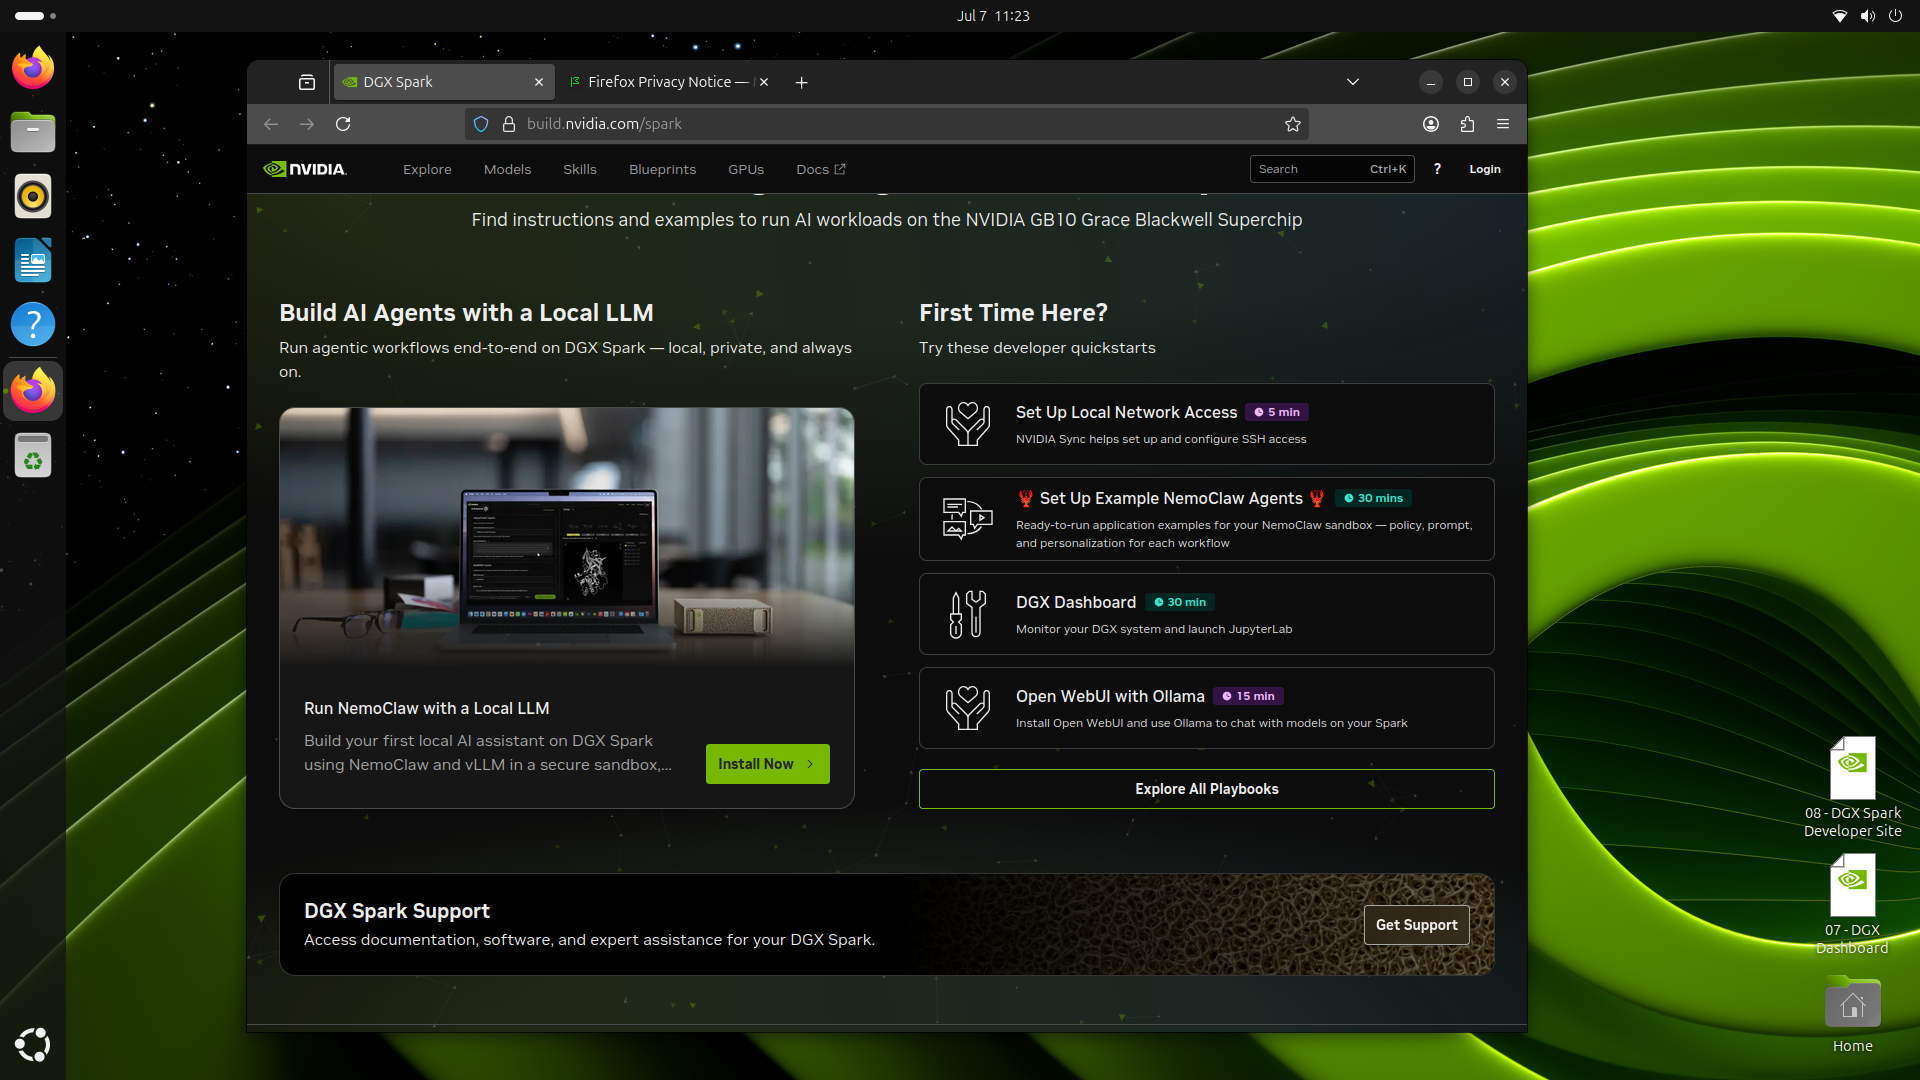1920x1080 pixels.
Task: Click the Set Up Local Network Access icon
Action: click(x=967, y=424)
